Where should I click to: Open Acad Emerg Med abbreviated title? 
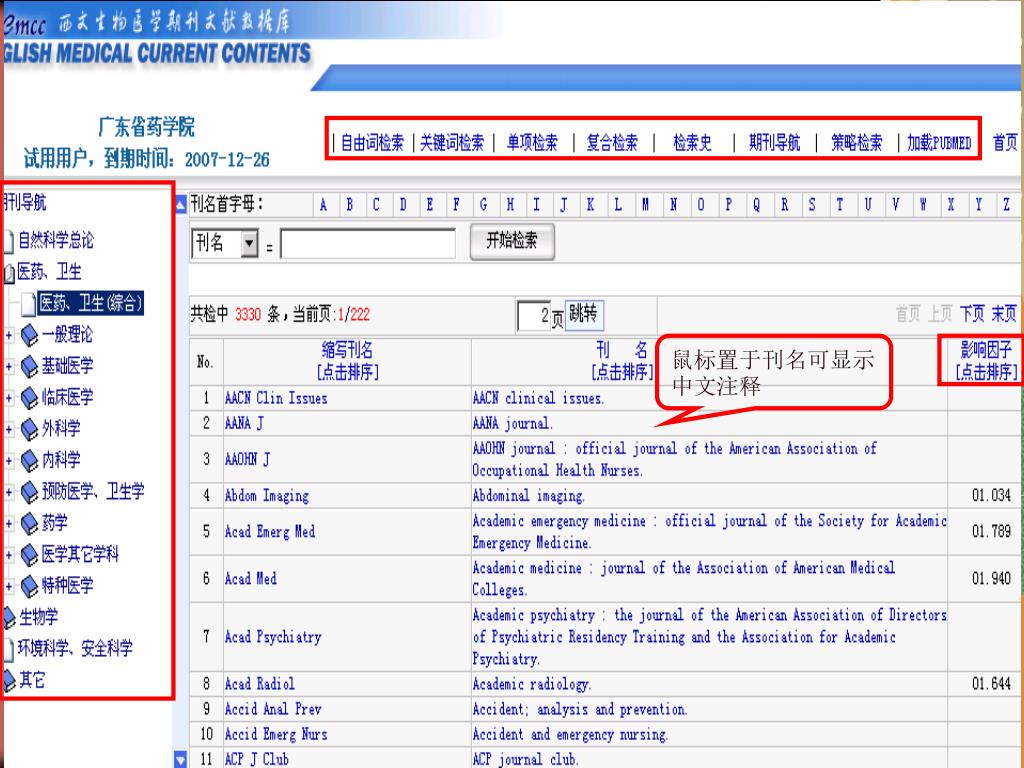270,532
